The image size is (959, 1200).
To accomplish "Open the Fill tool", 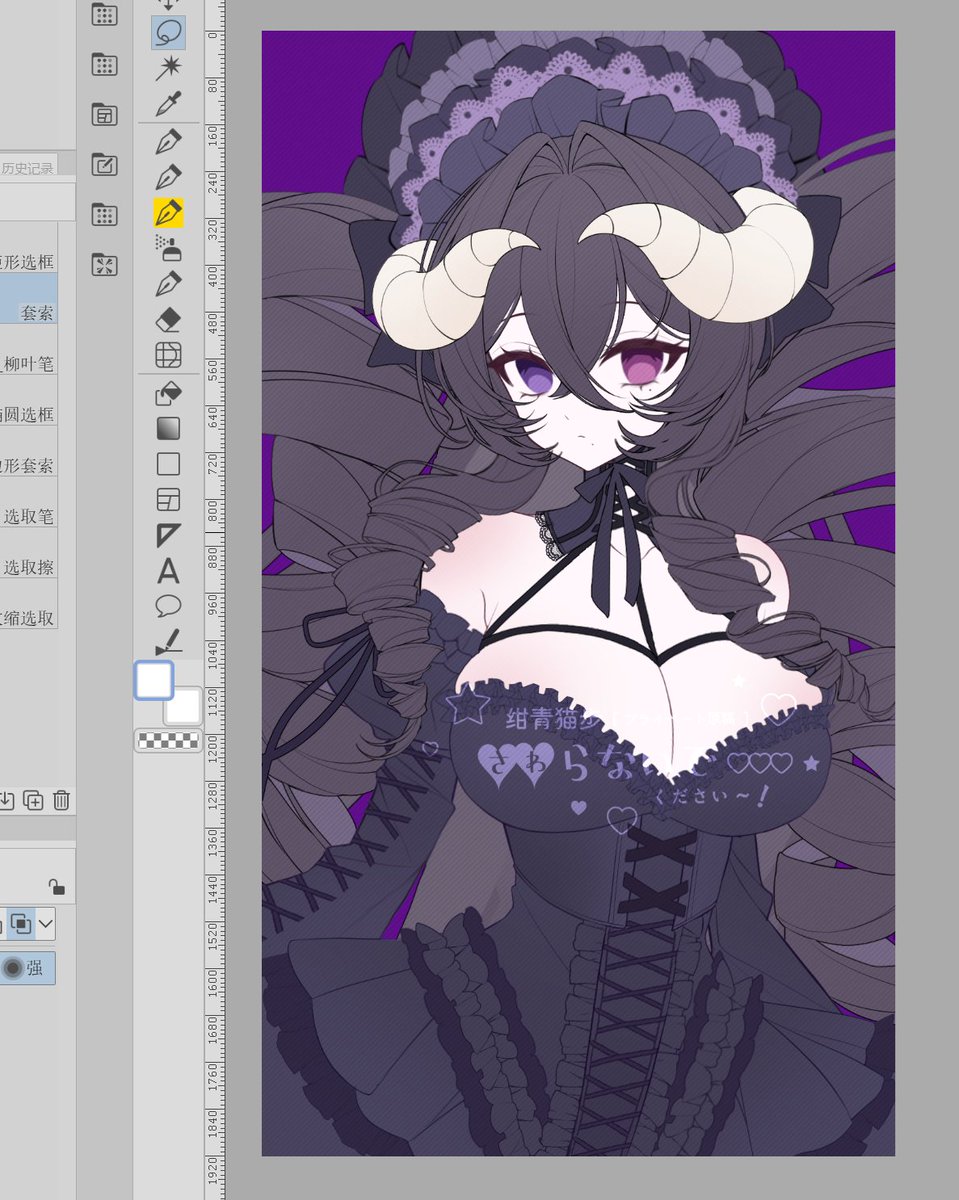I will (168, 390).
